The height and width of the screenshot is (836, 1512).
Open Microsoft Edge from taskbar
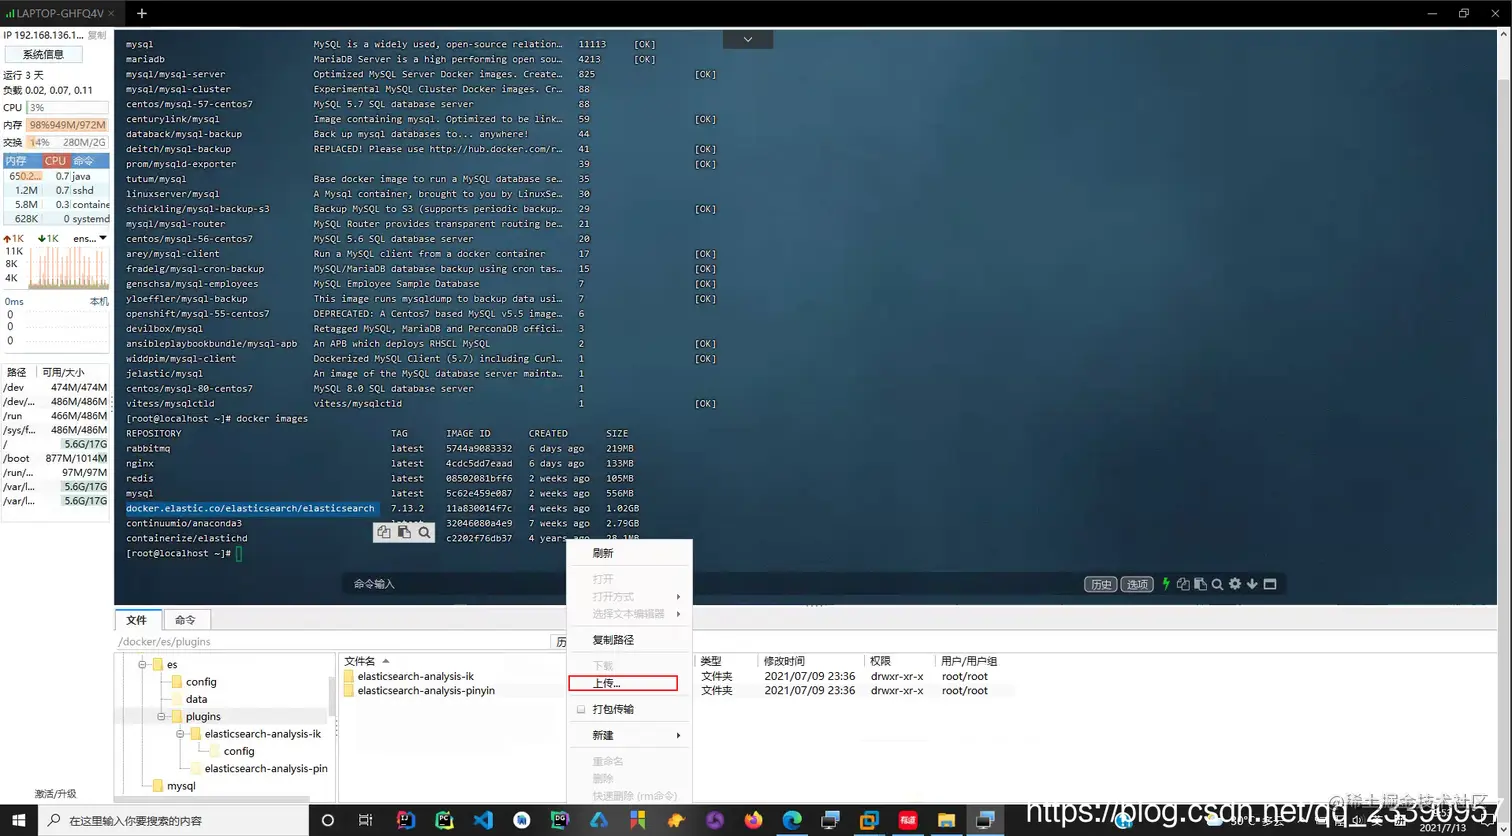point(792,820)
